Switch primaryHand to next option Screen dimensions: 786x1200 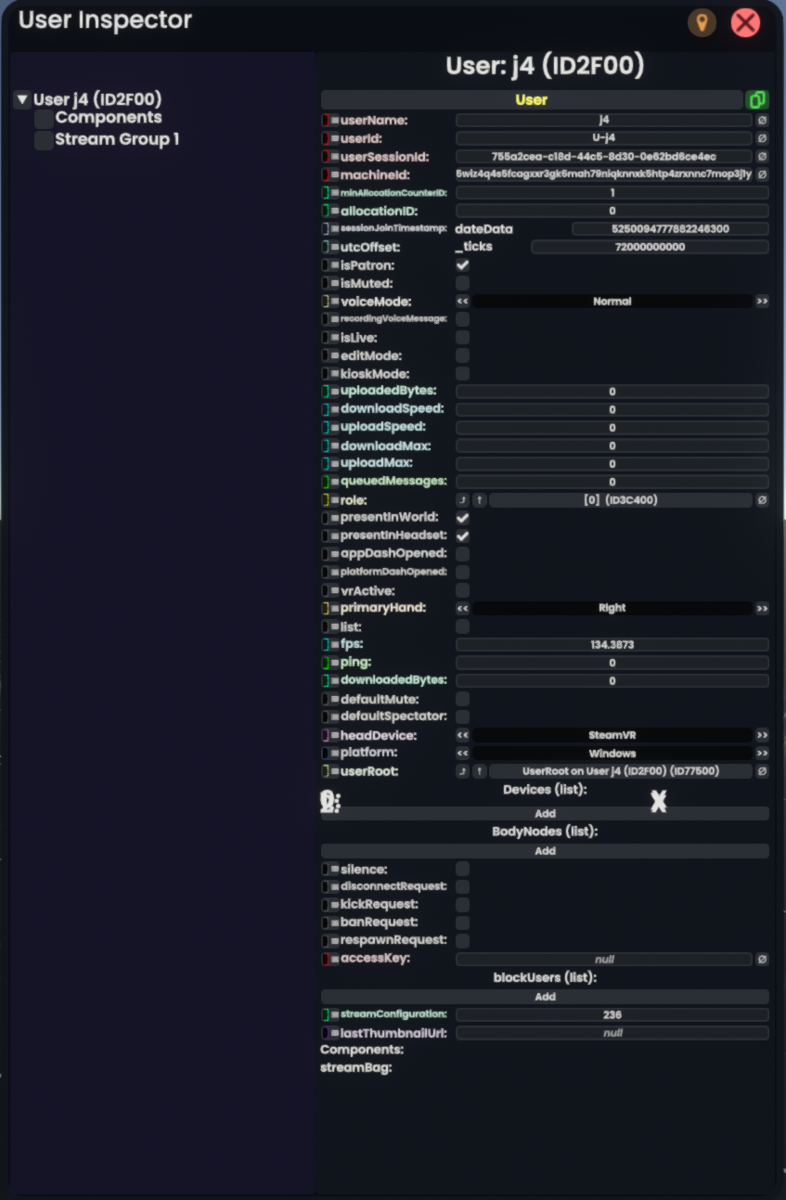click(x=762, y=608)
